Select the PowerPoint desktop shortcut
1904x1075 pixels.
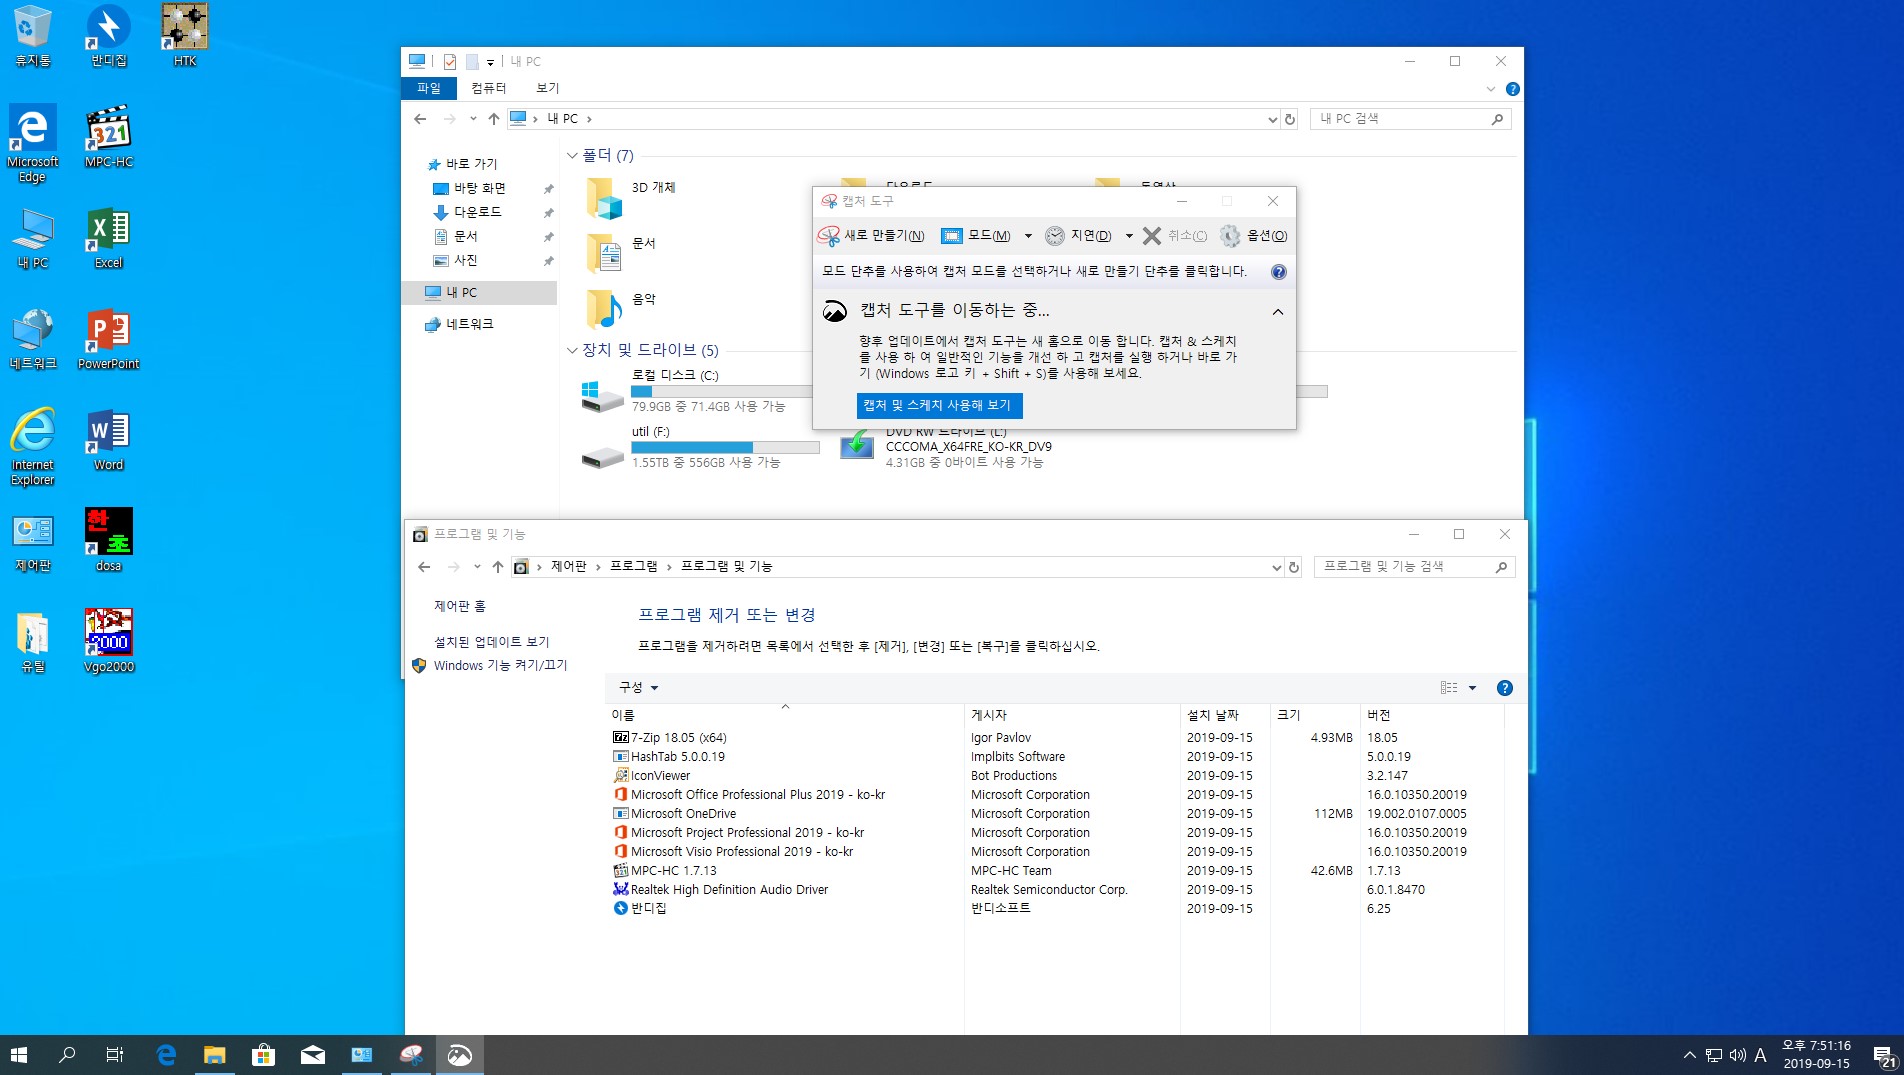pos(108,339)
